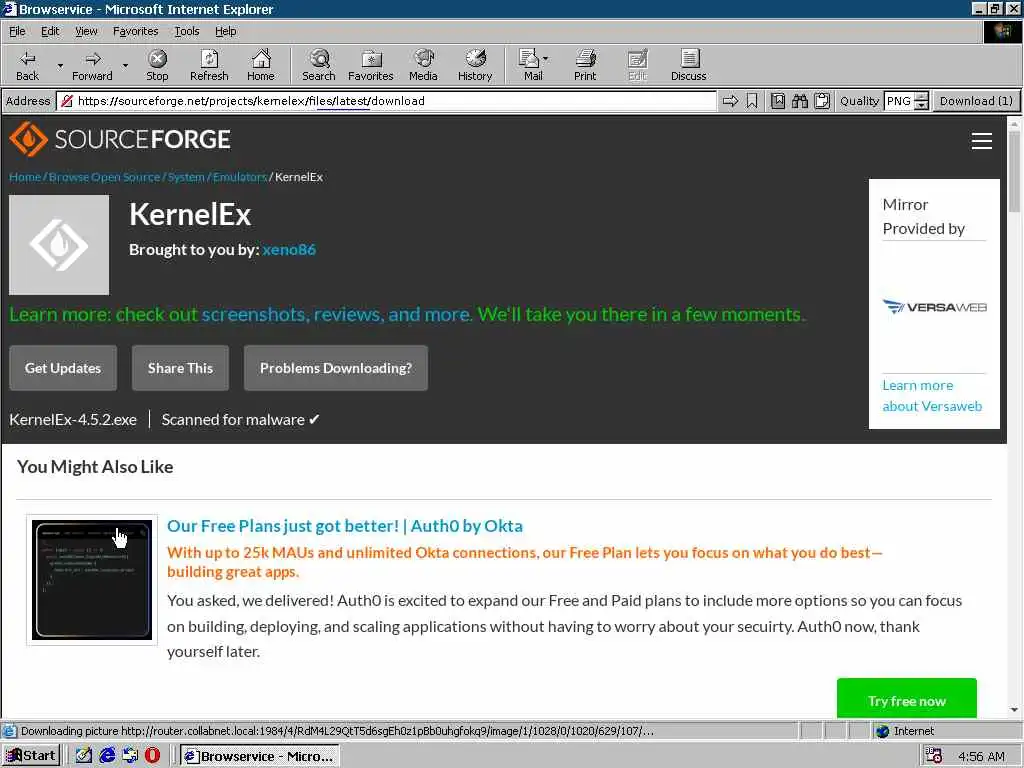Open the Edit menu
This screenshot has height=768, width=1024.
[x=50, y=31]
